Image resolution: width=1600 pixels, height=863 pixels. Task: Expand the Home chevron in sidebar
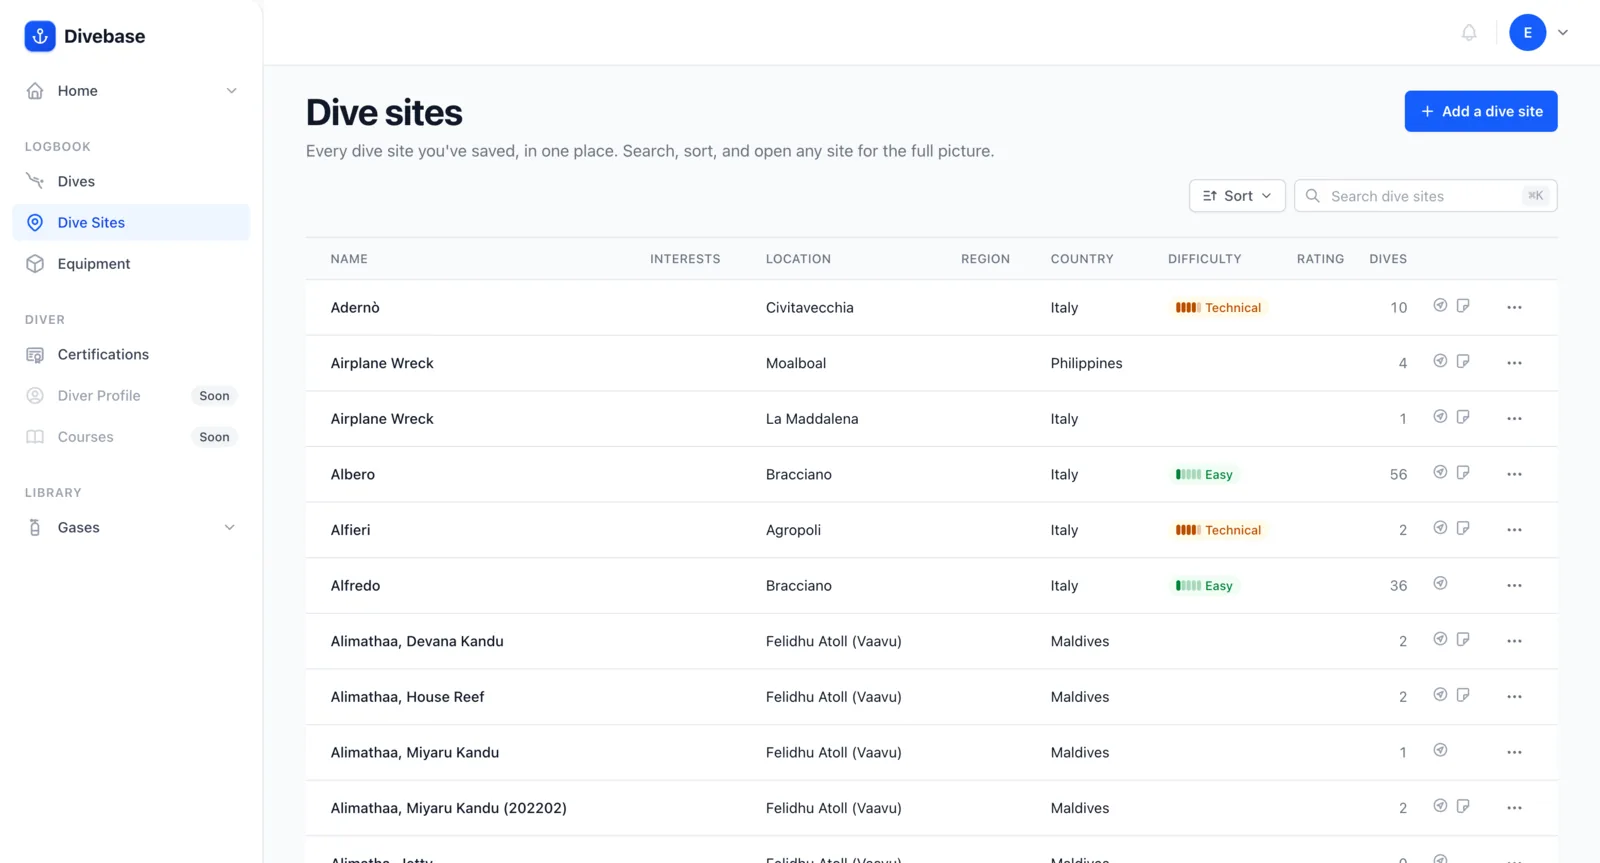231,91
